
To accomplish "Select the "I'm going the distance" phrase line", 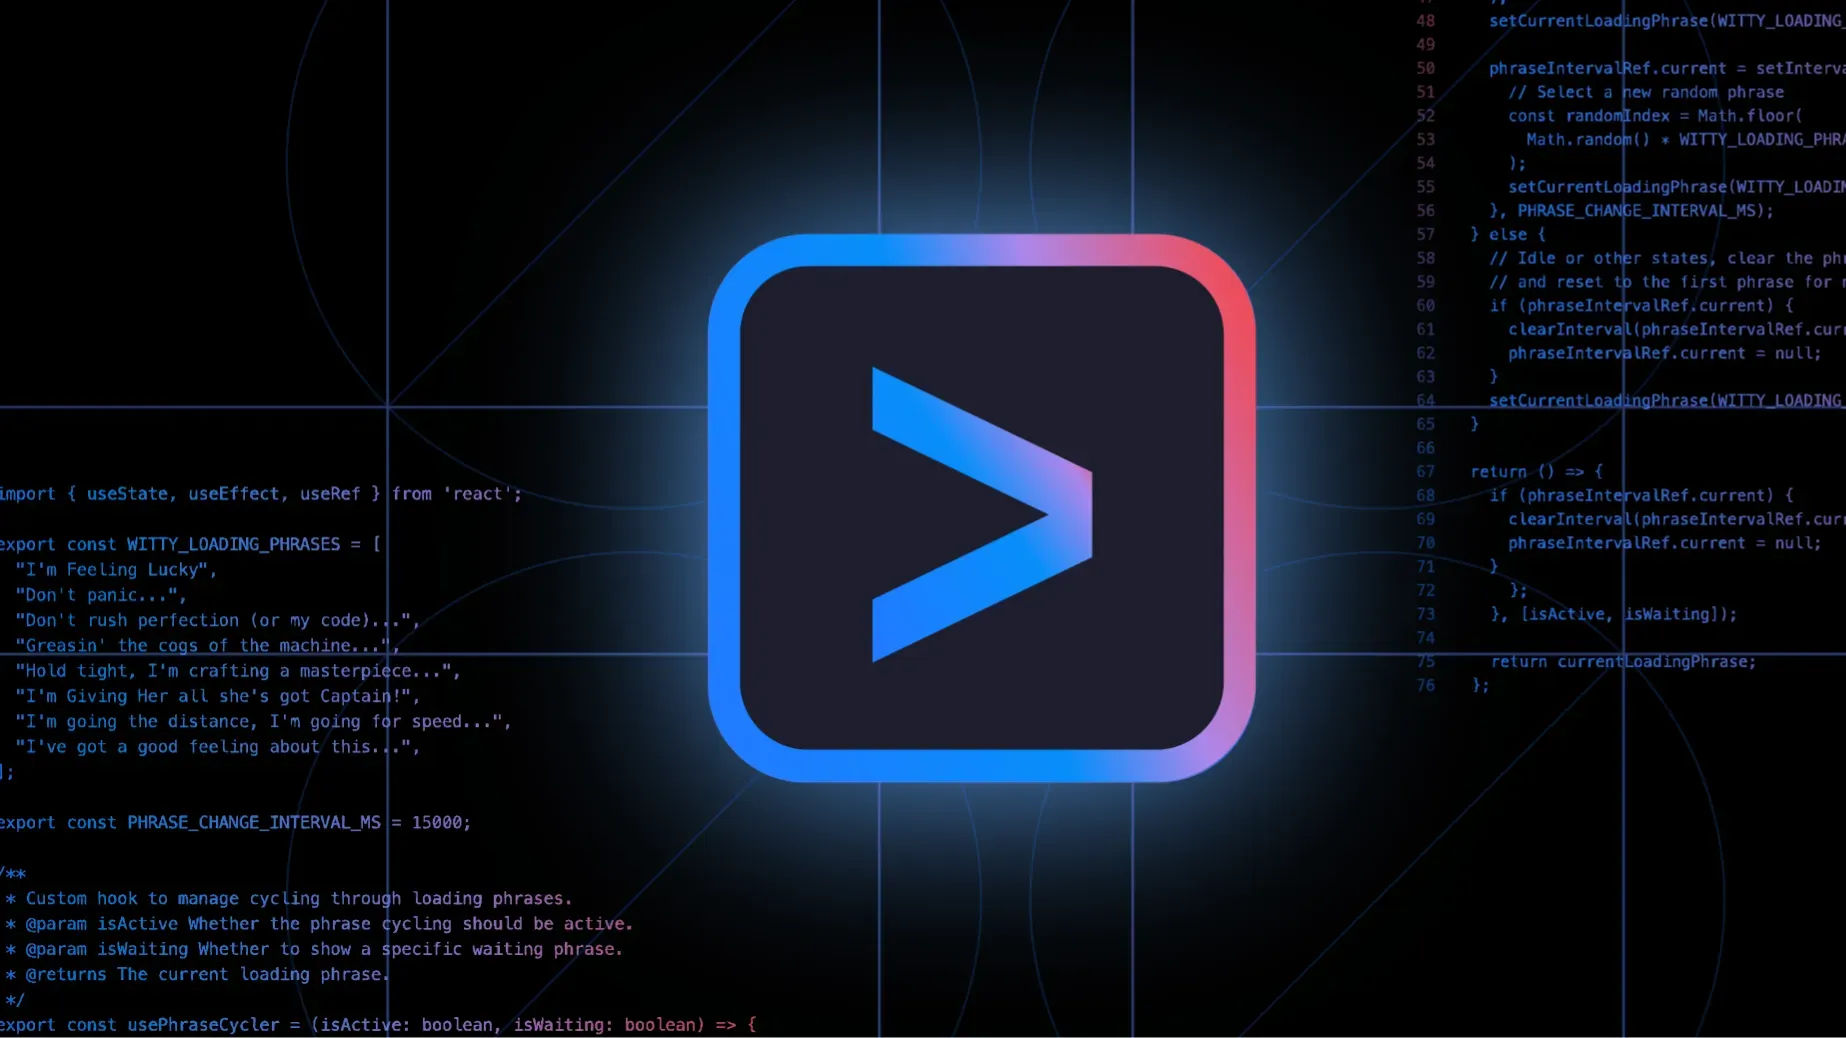I will 263,721.
